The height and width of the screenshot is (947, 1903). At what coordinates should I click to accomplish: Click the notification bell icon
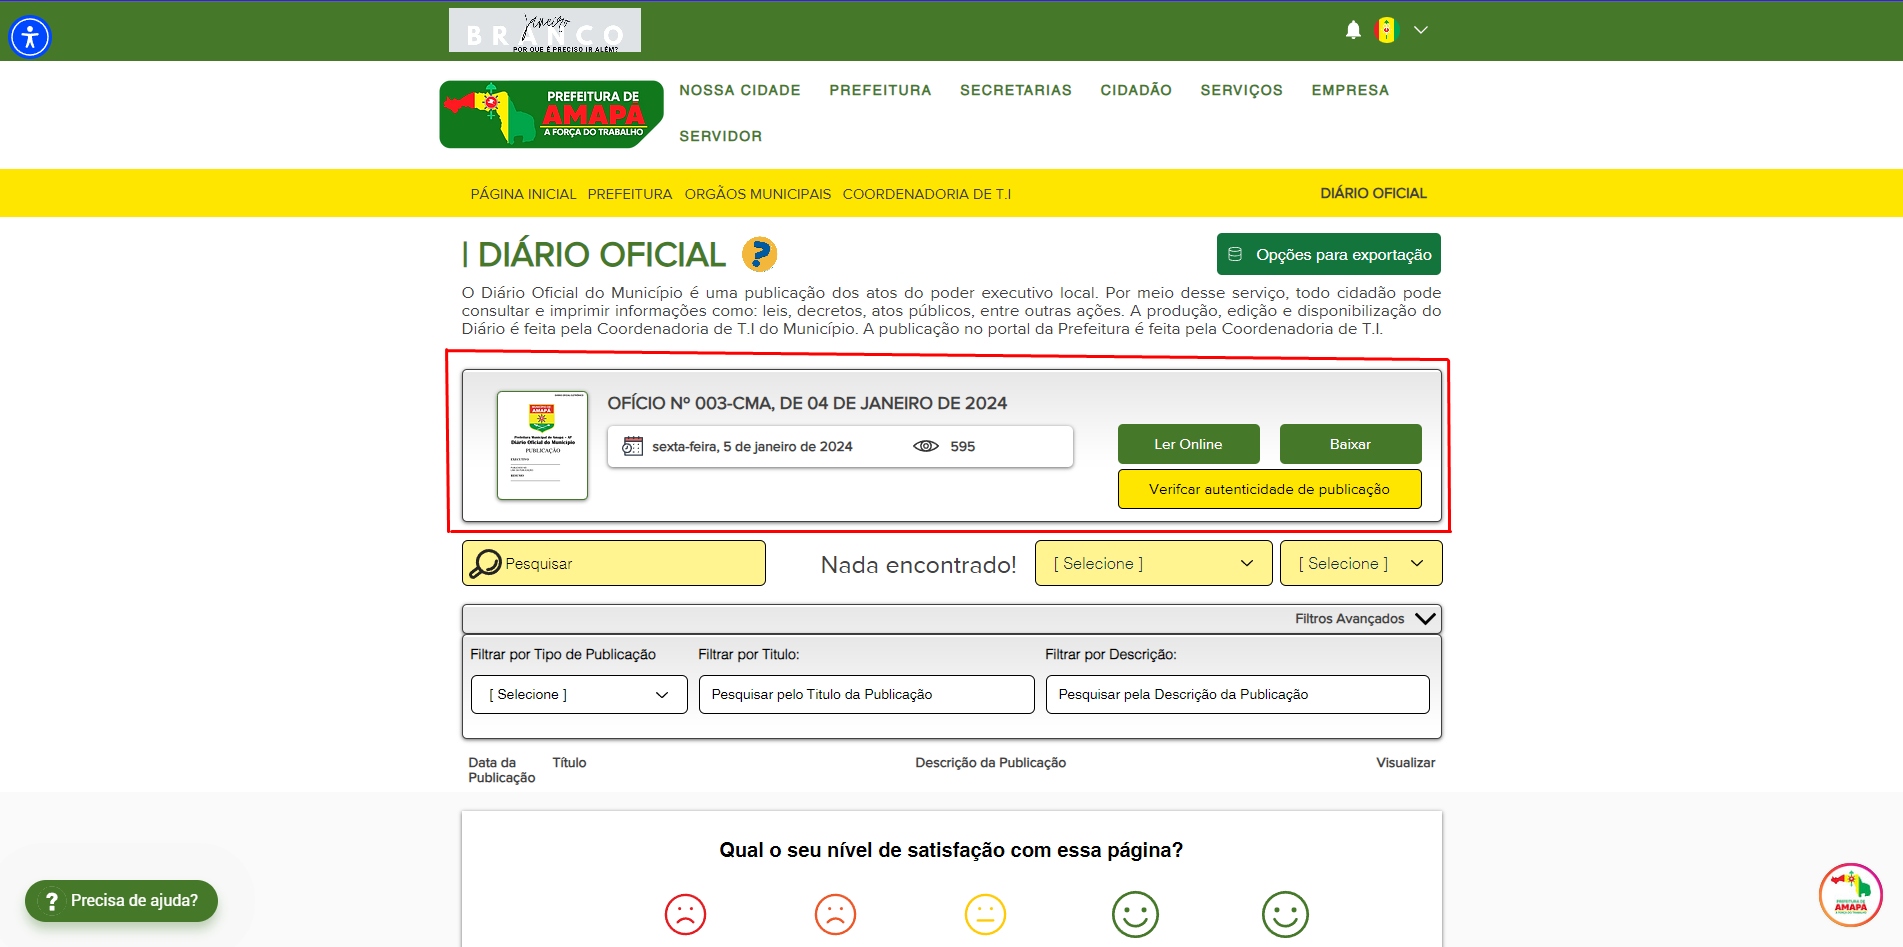[1353, 30]
